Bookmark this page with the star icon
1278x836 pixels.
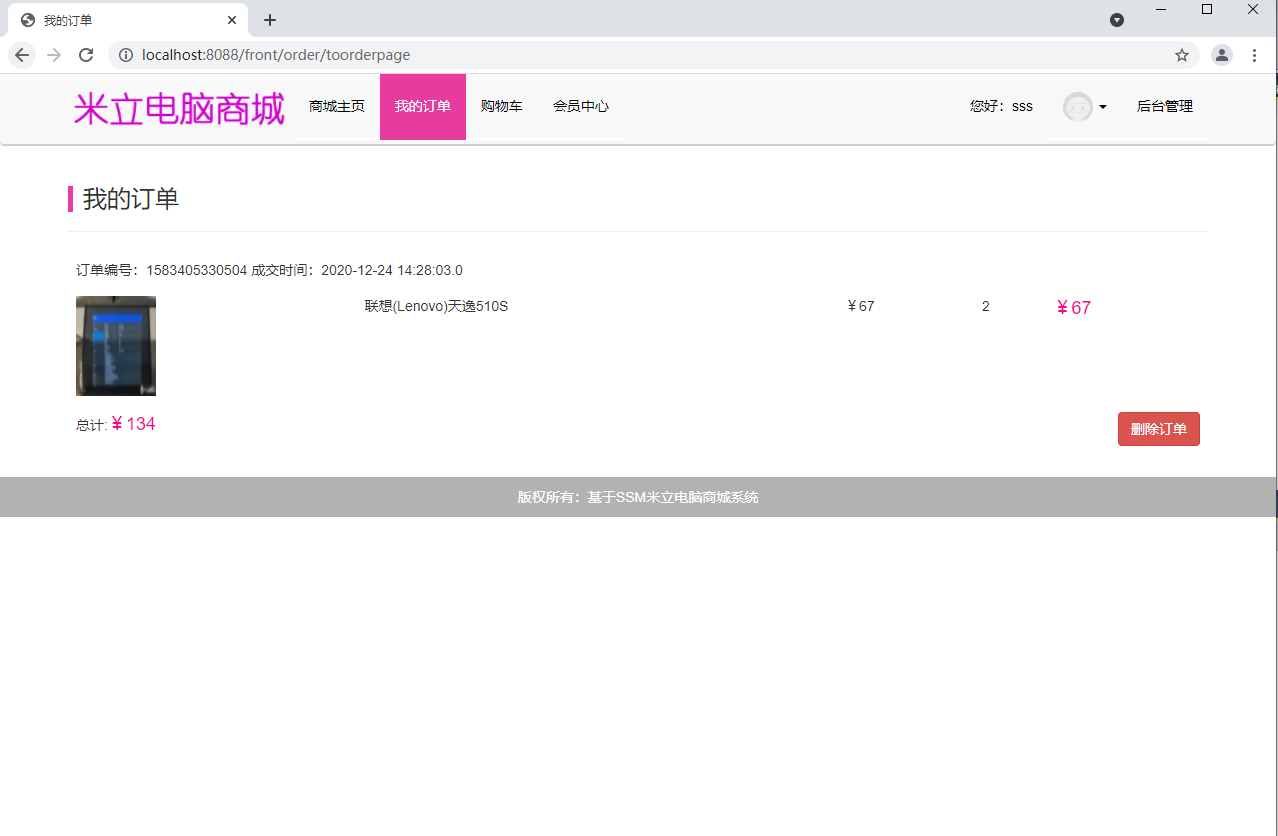point(1182,55)
